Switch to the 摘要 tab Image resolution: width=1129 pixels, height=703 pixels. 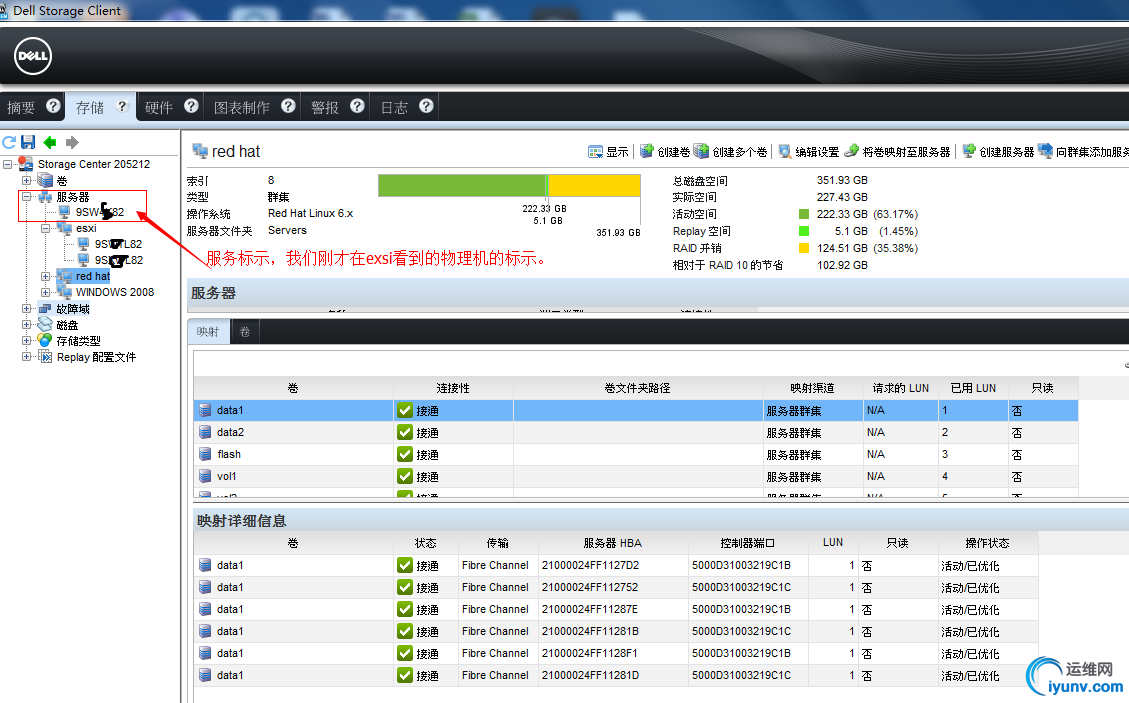(x=21, y=107)
